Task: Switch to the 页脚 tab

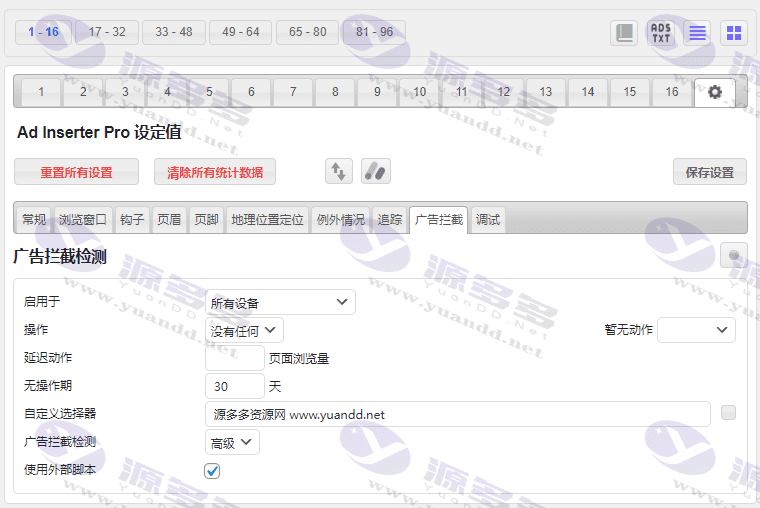Action: [206, 220]
